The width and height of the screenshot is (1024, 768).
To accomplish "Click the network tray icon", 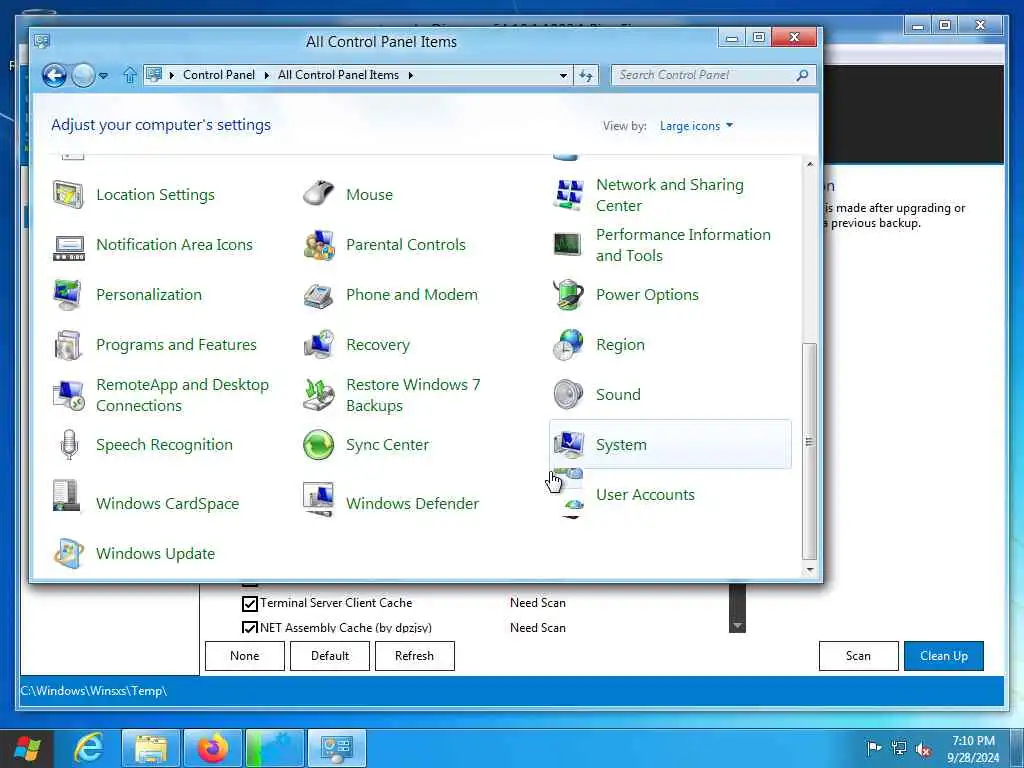I will tap(899, 748).
